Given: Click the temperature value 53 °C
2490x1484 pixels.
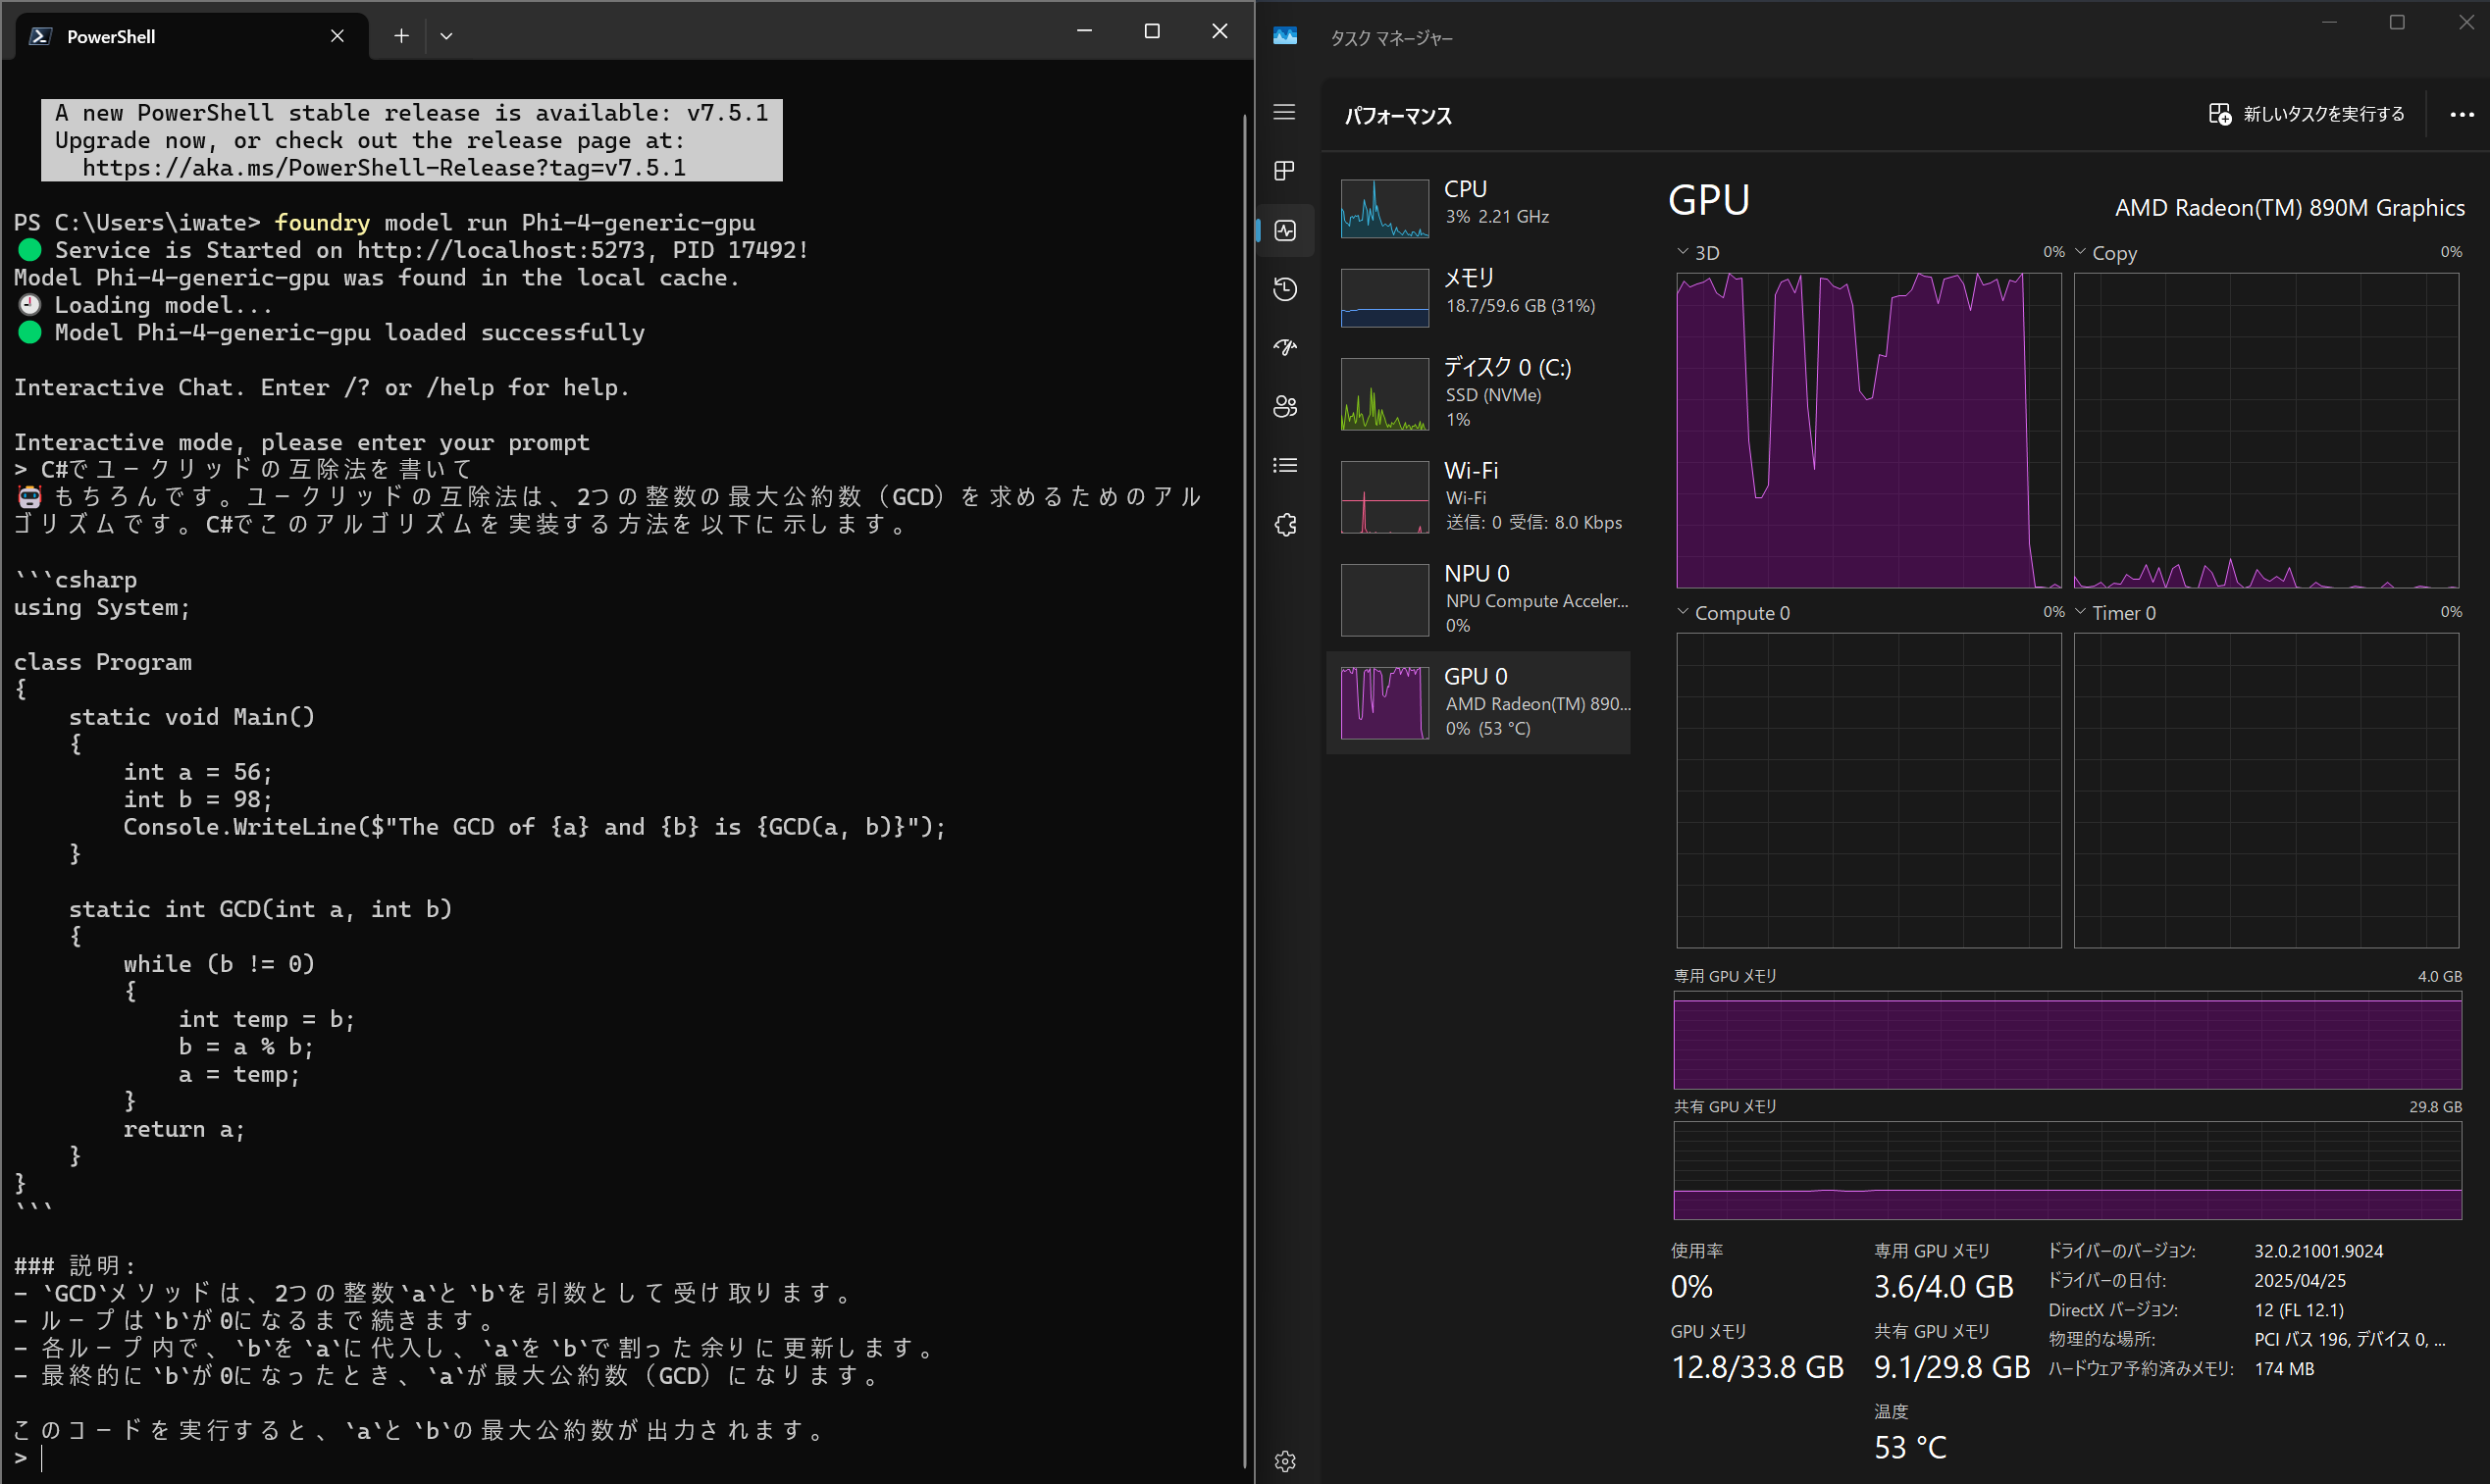Looking at the screenshot, I should (1910, 1447).
